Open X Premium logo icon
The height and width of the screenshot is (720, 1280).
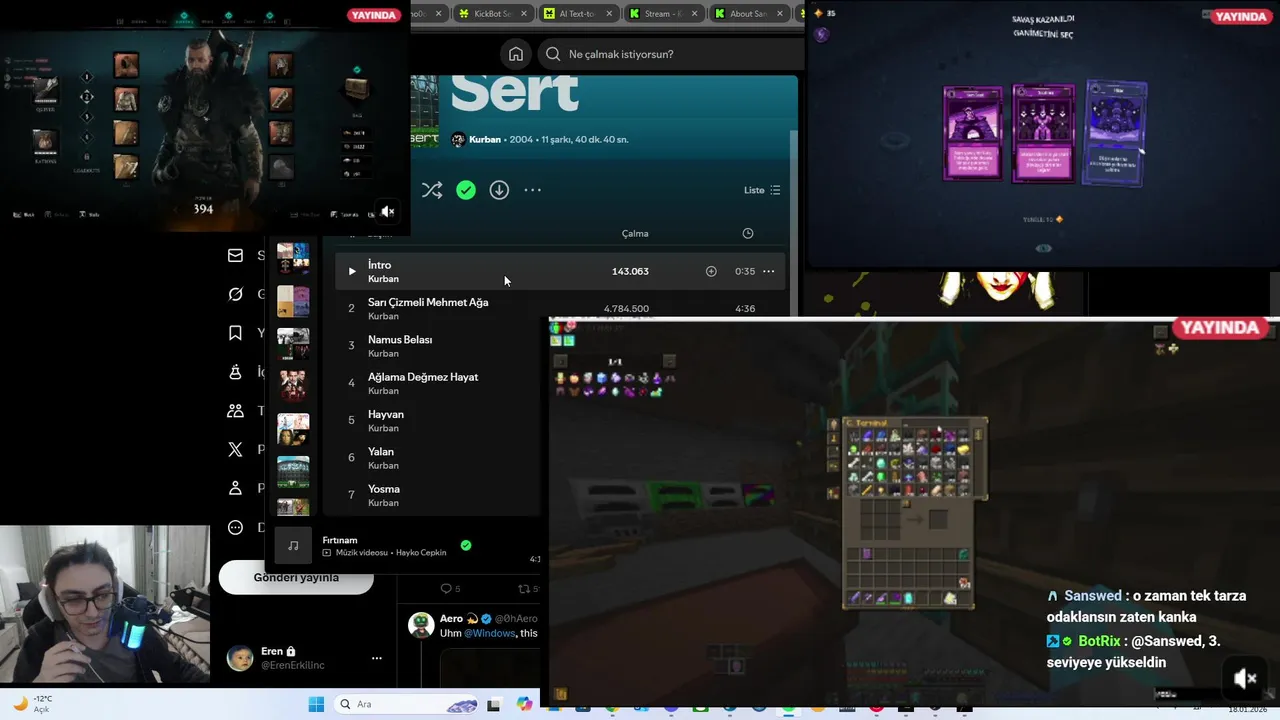(235, 449)
